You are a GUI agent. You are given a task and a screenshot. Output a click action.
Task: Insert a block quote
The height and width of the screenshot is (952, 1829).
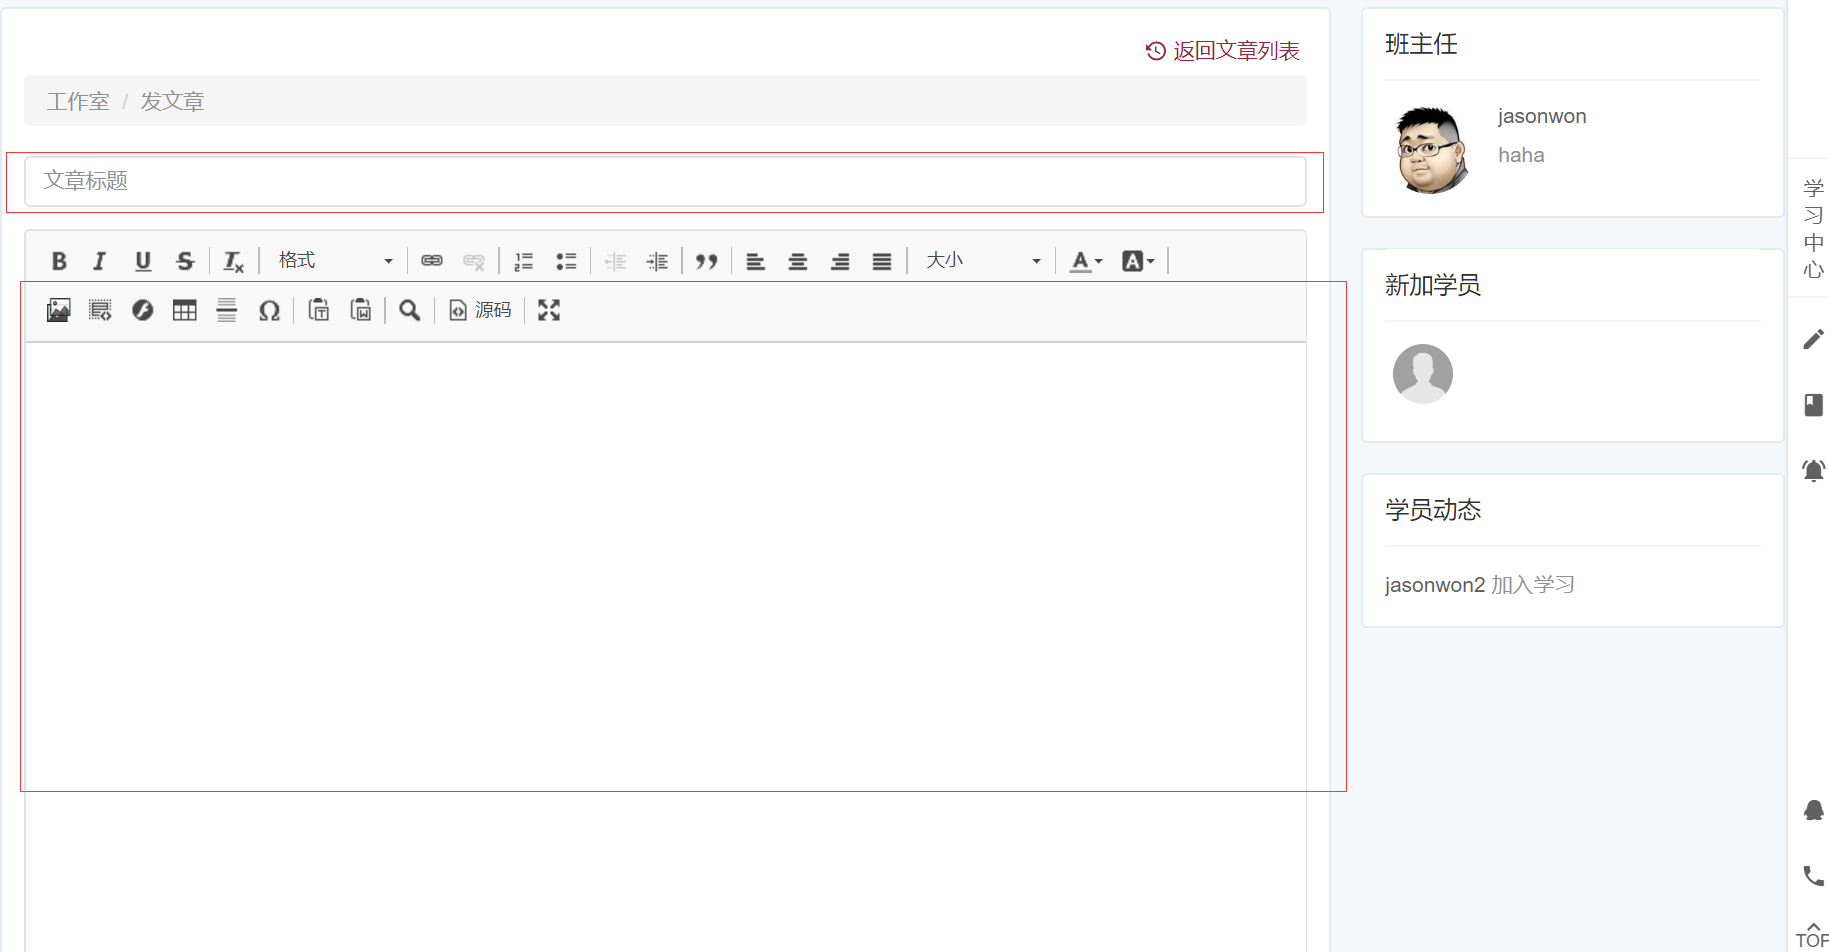point(707,261)
